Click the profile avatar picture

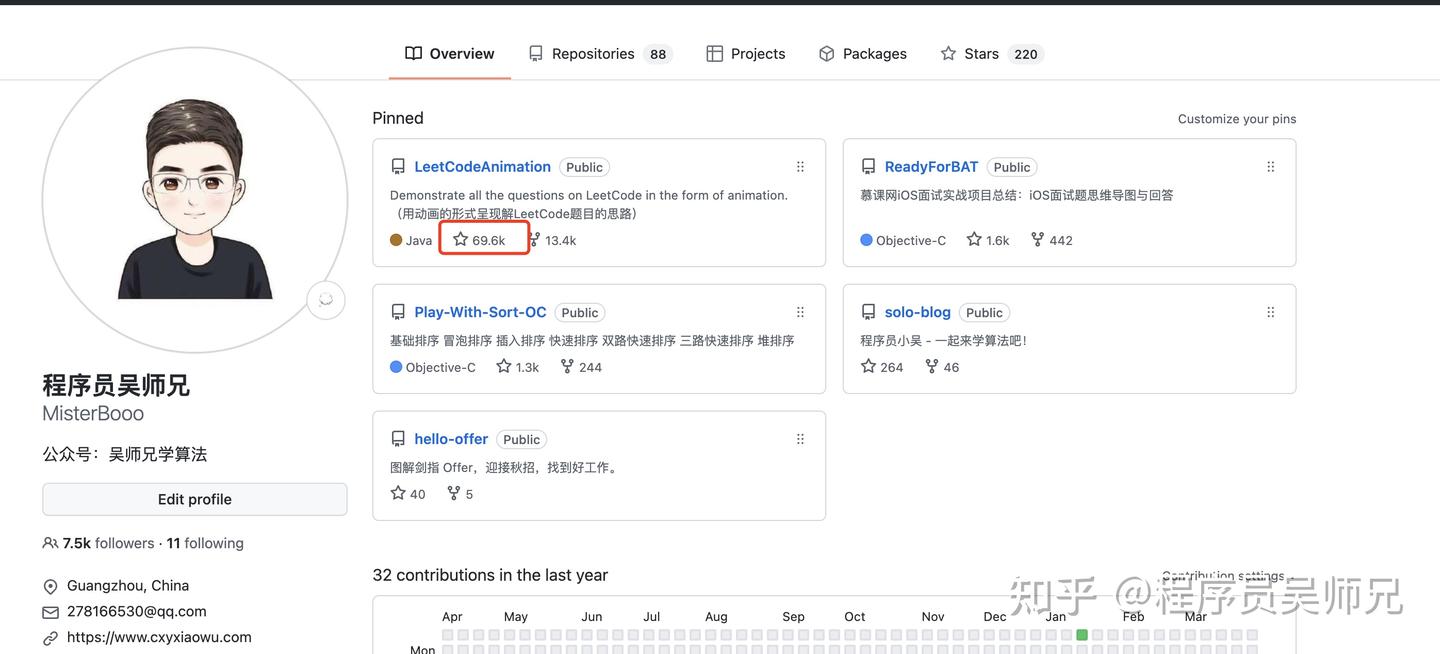(x=193, y=199)
